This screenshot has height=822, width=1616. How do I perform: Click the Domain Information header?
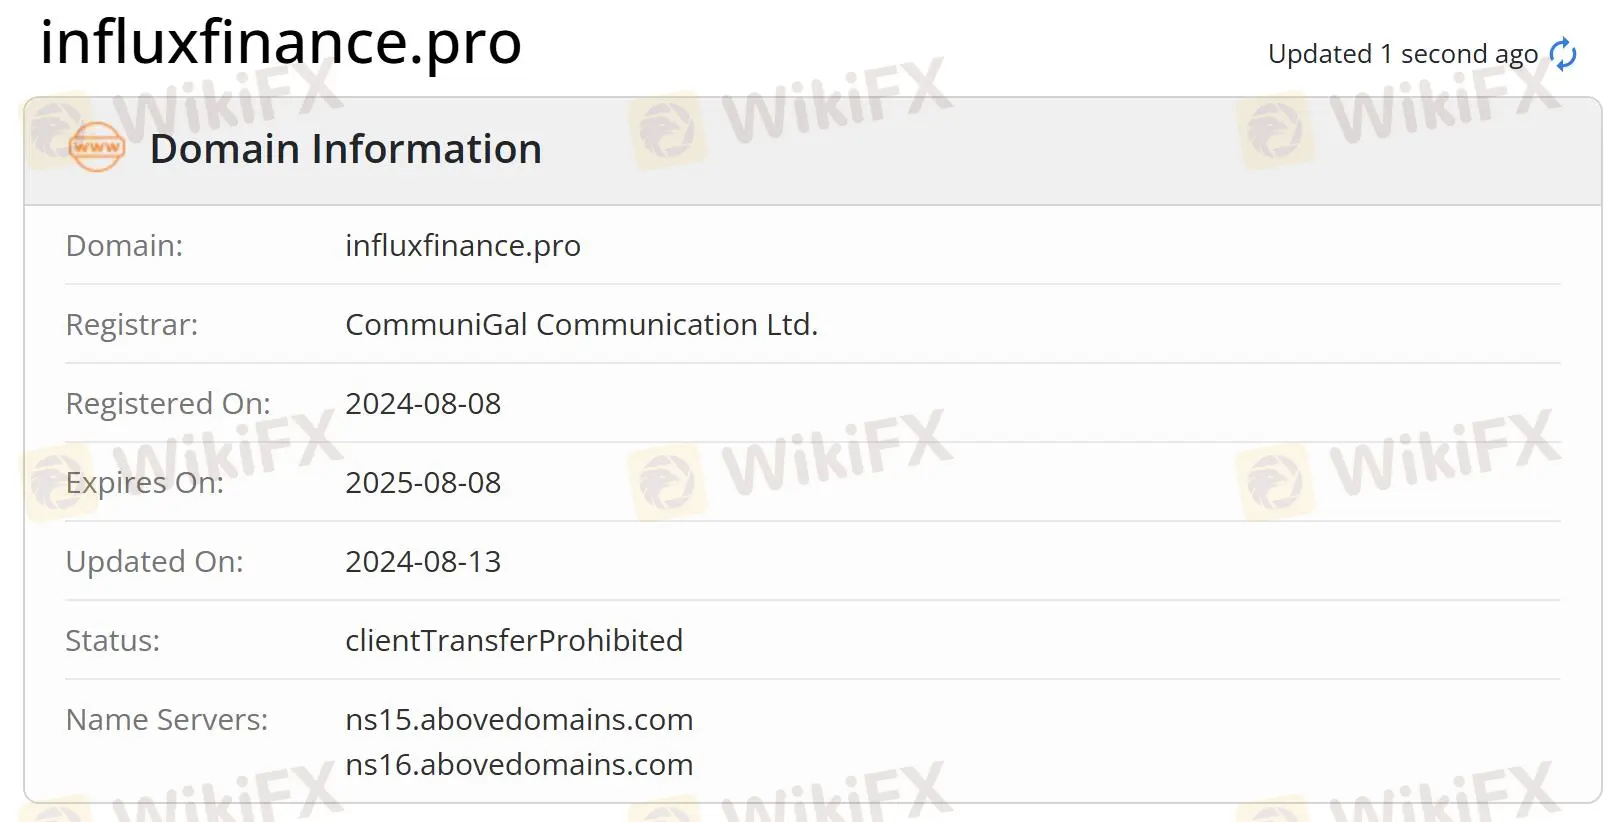(x=346, y=149)
